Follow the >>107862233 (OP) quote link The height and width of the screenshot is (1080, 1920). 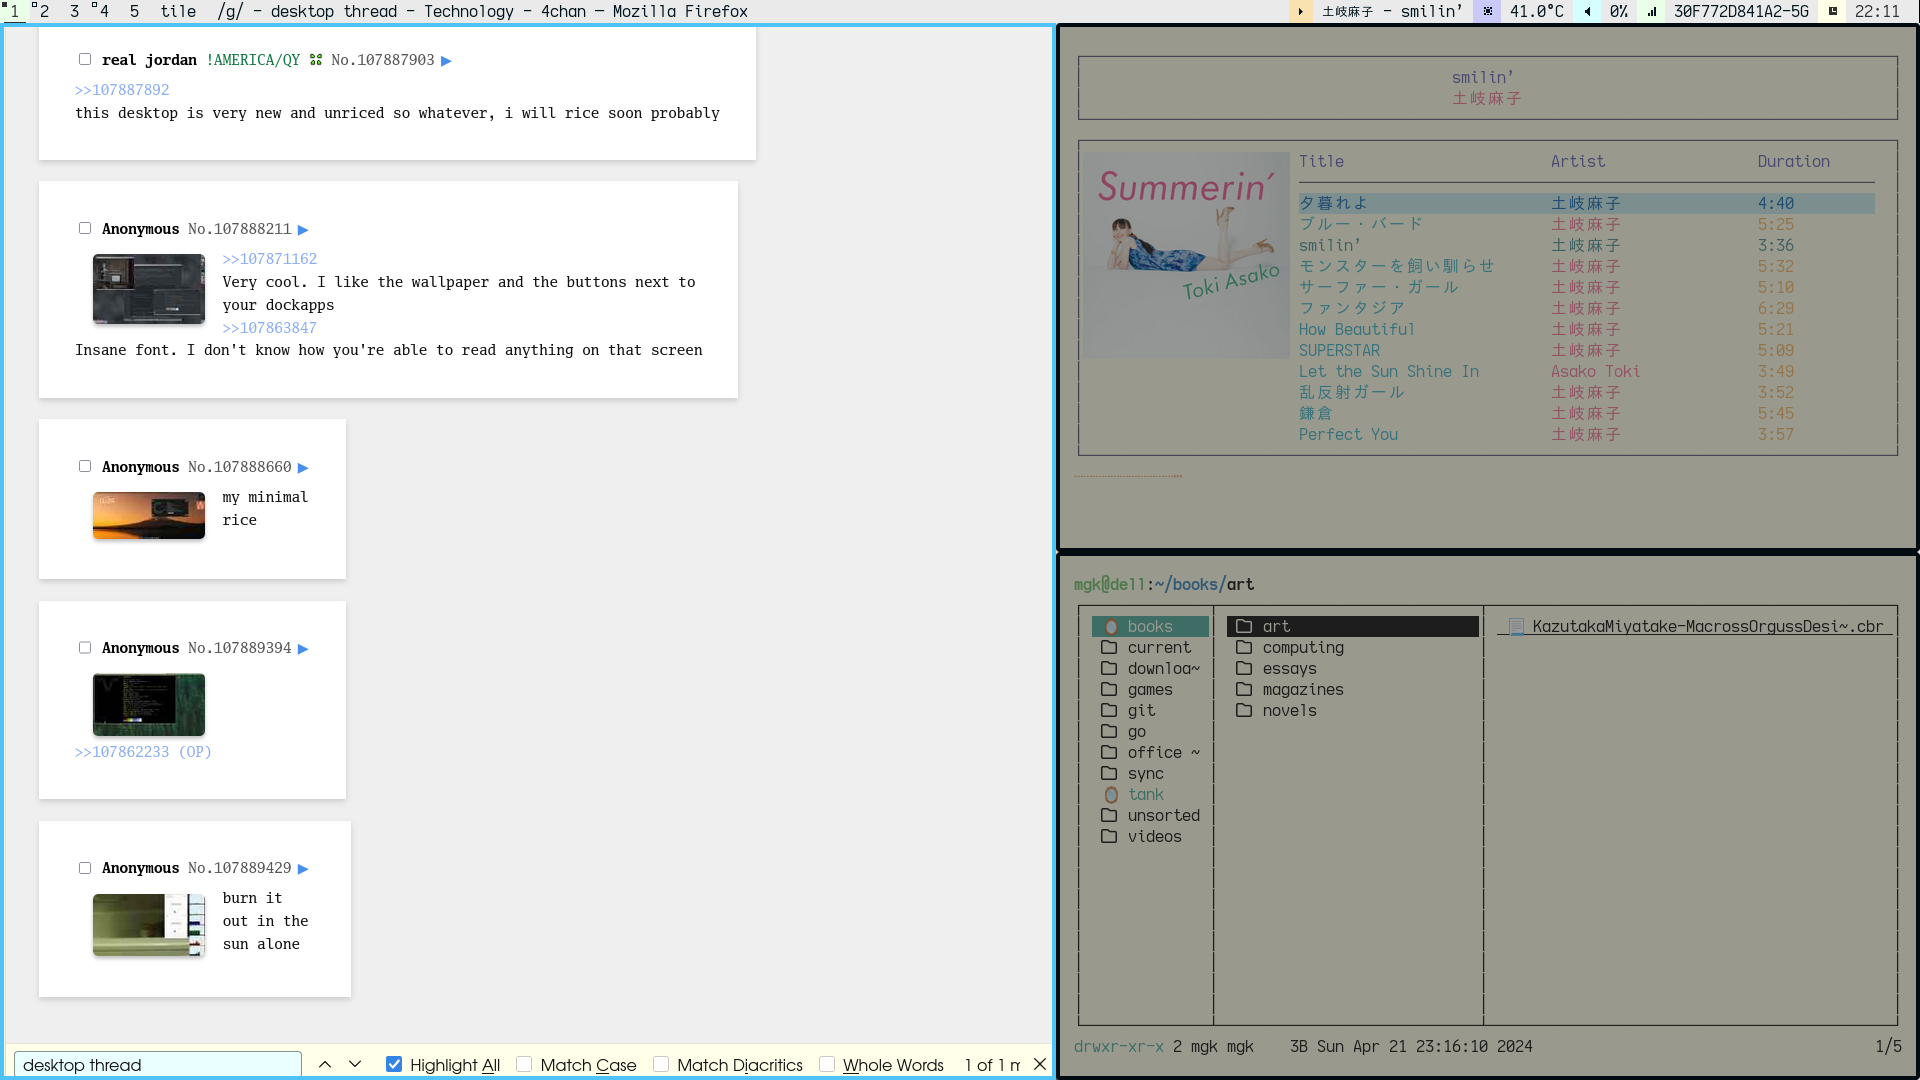click(x=143, y=752)
